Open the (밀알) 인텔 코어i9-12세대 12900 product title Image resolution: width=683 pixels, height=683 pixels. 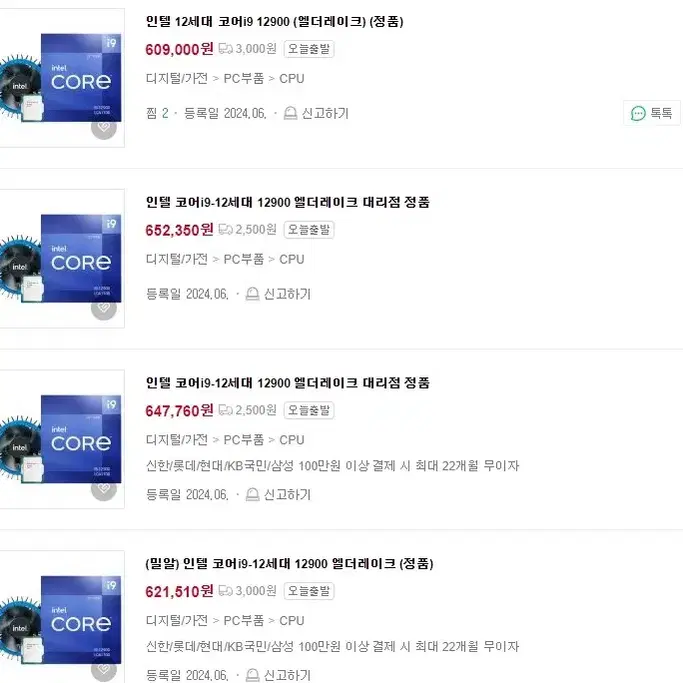click(289, 564)
